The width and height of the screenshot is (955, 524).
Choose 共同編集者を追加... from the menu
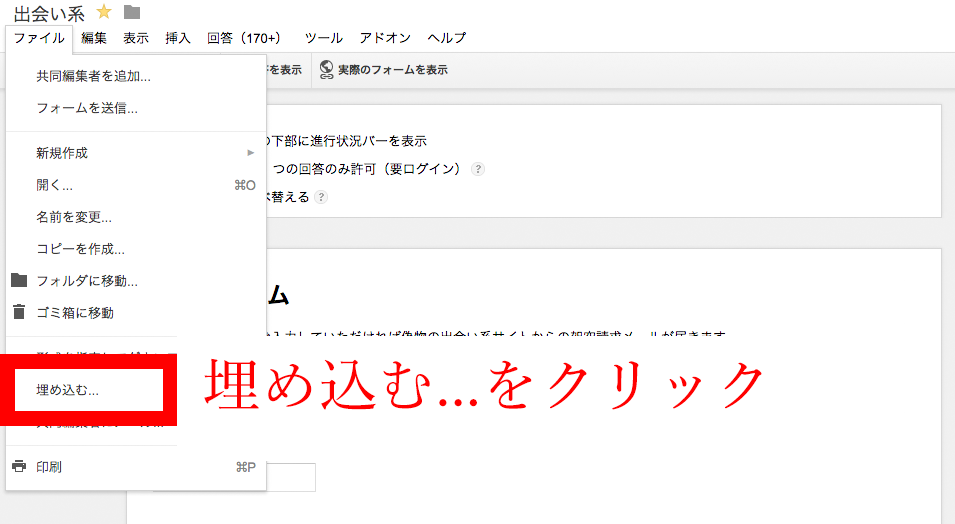[x=136, y=76]
